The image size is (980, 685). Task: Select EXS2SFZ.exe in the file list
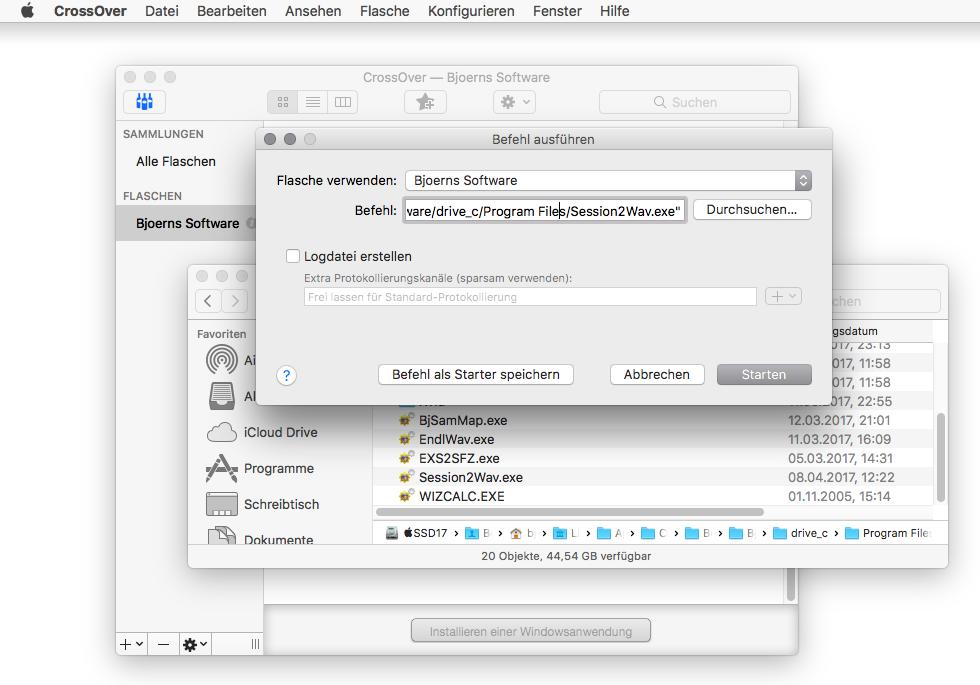tap(459, 458)
